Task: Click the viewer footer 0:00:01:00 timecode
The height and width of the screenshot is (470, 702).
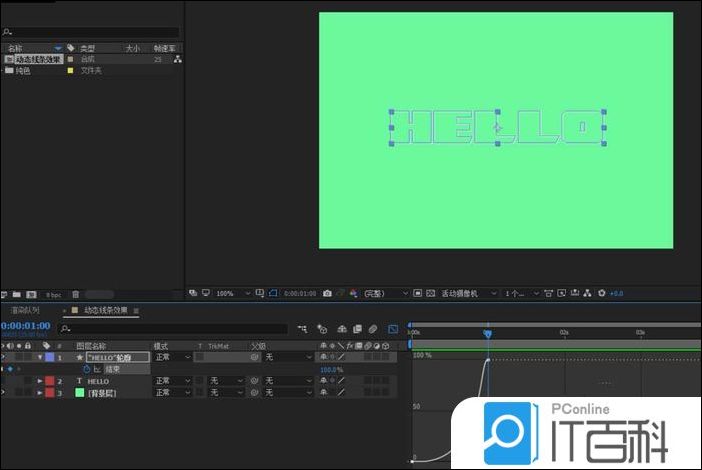Action: point(300,294)
